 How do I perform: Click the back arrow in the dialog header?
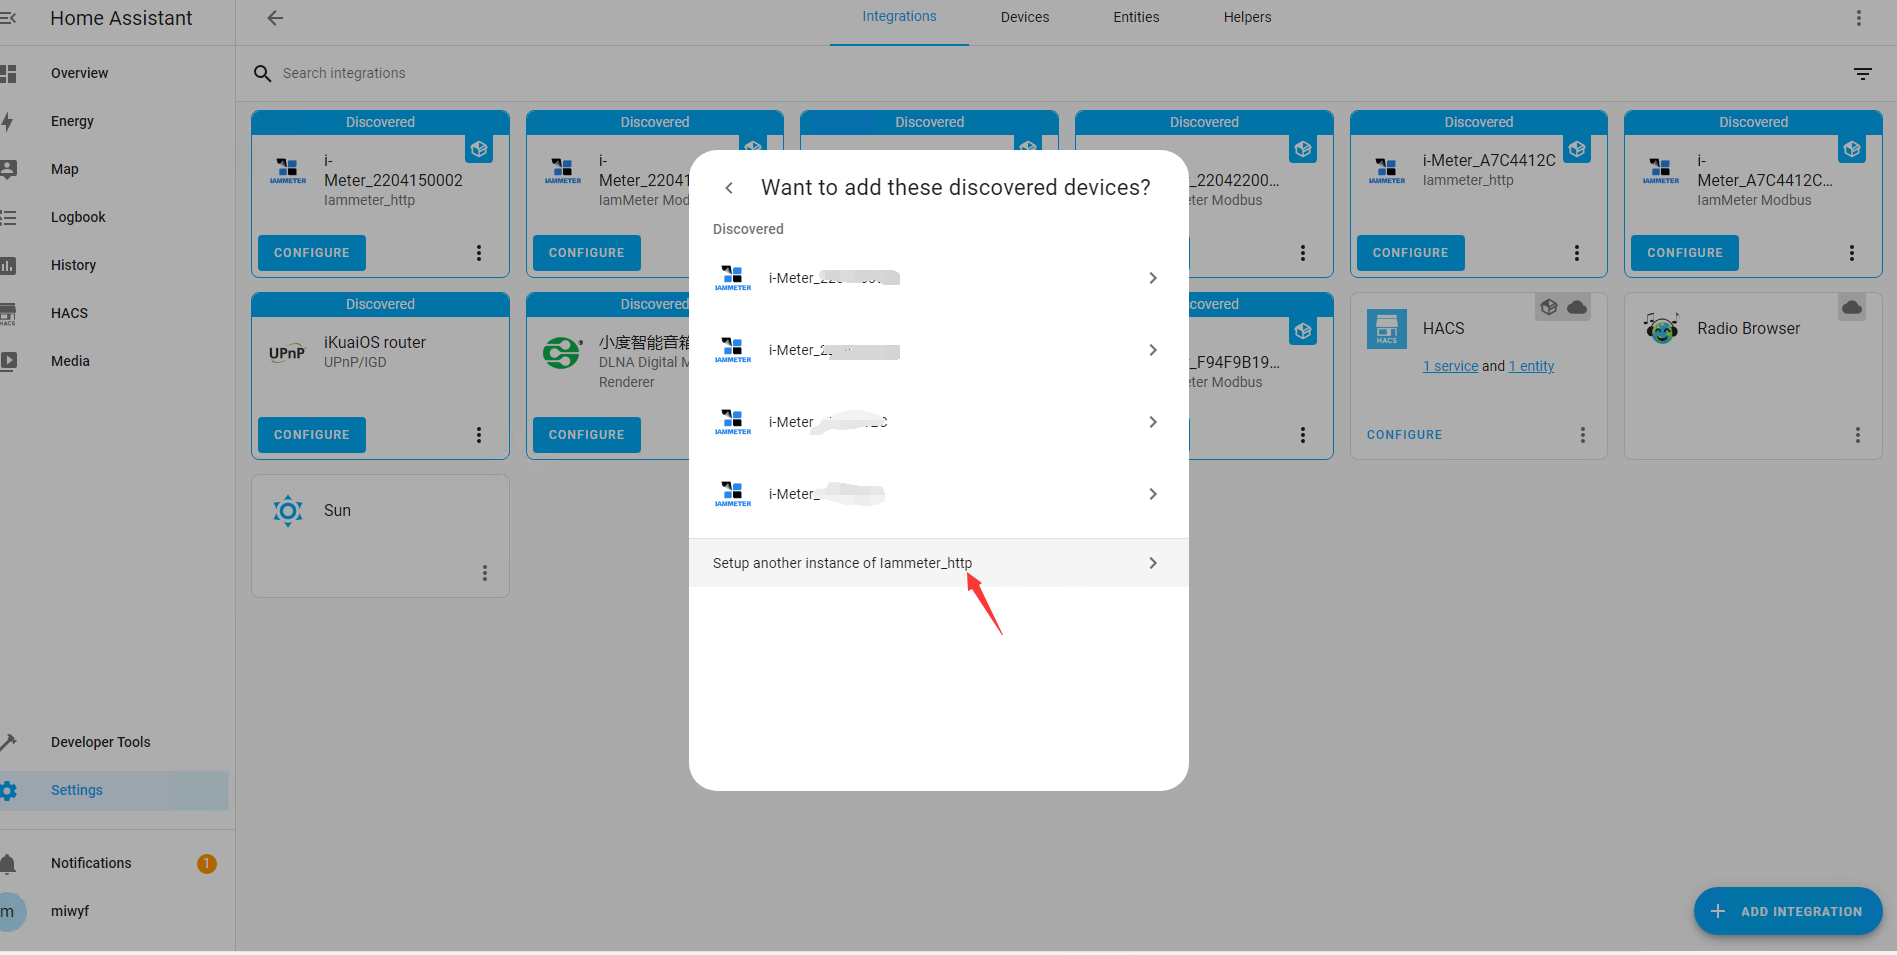click(x=729, y=188)
